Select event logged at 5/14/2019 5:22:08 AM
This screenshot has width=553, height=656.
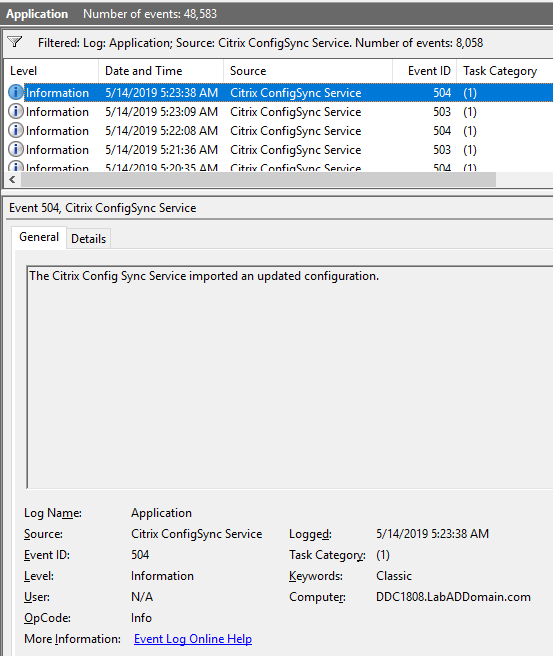tap(278, 131)
